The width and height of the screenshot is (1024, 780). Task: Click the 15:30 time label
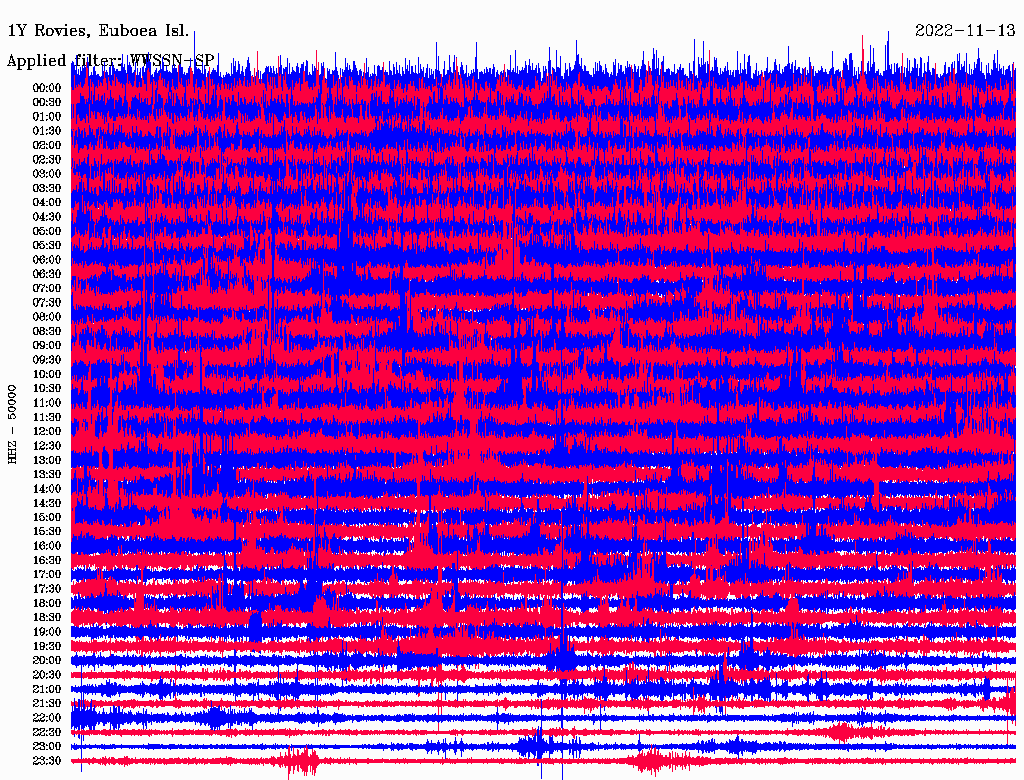[47, 531]
